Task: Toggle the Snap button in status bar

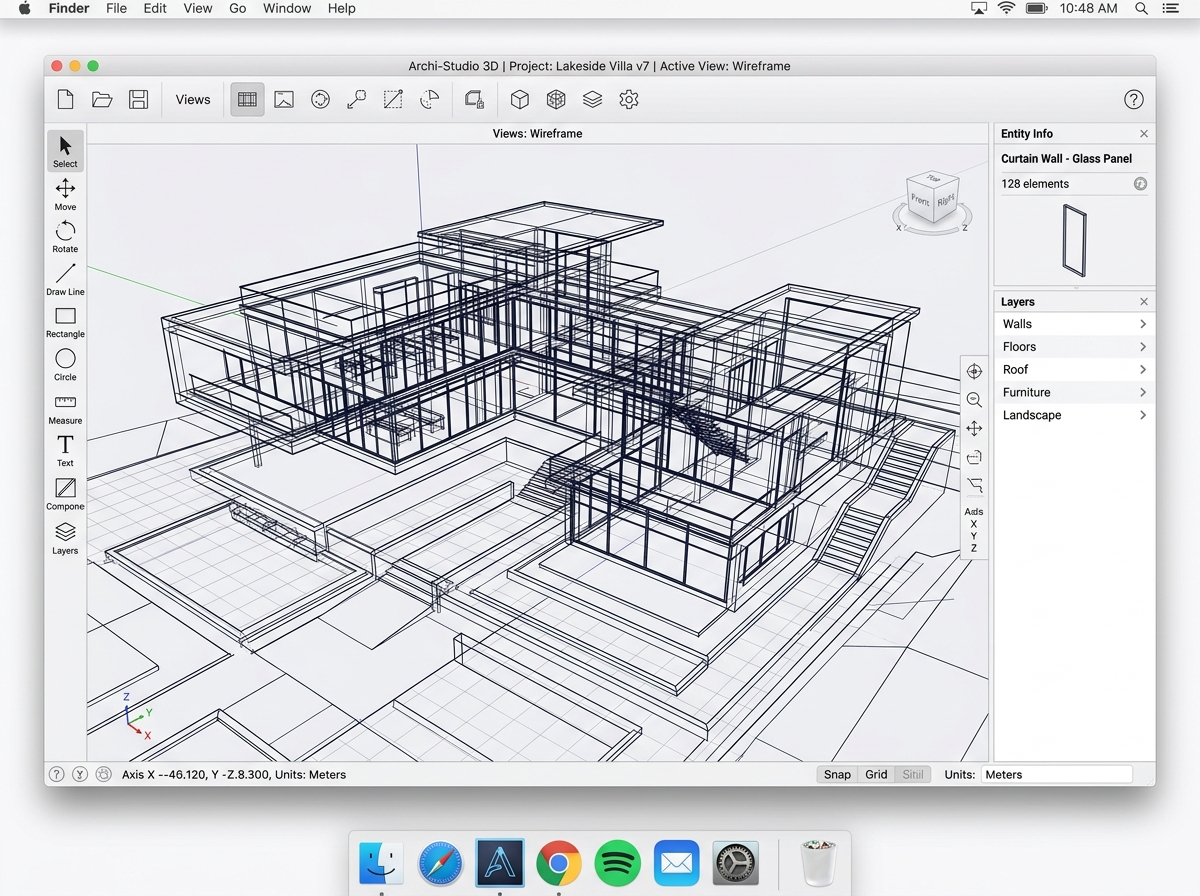Action: pos(837,774)
